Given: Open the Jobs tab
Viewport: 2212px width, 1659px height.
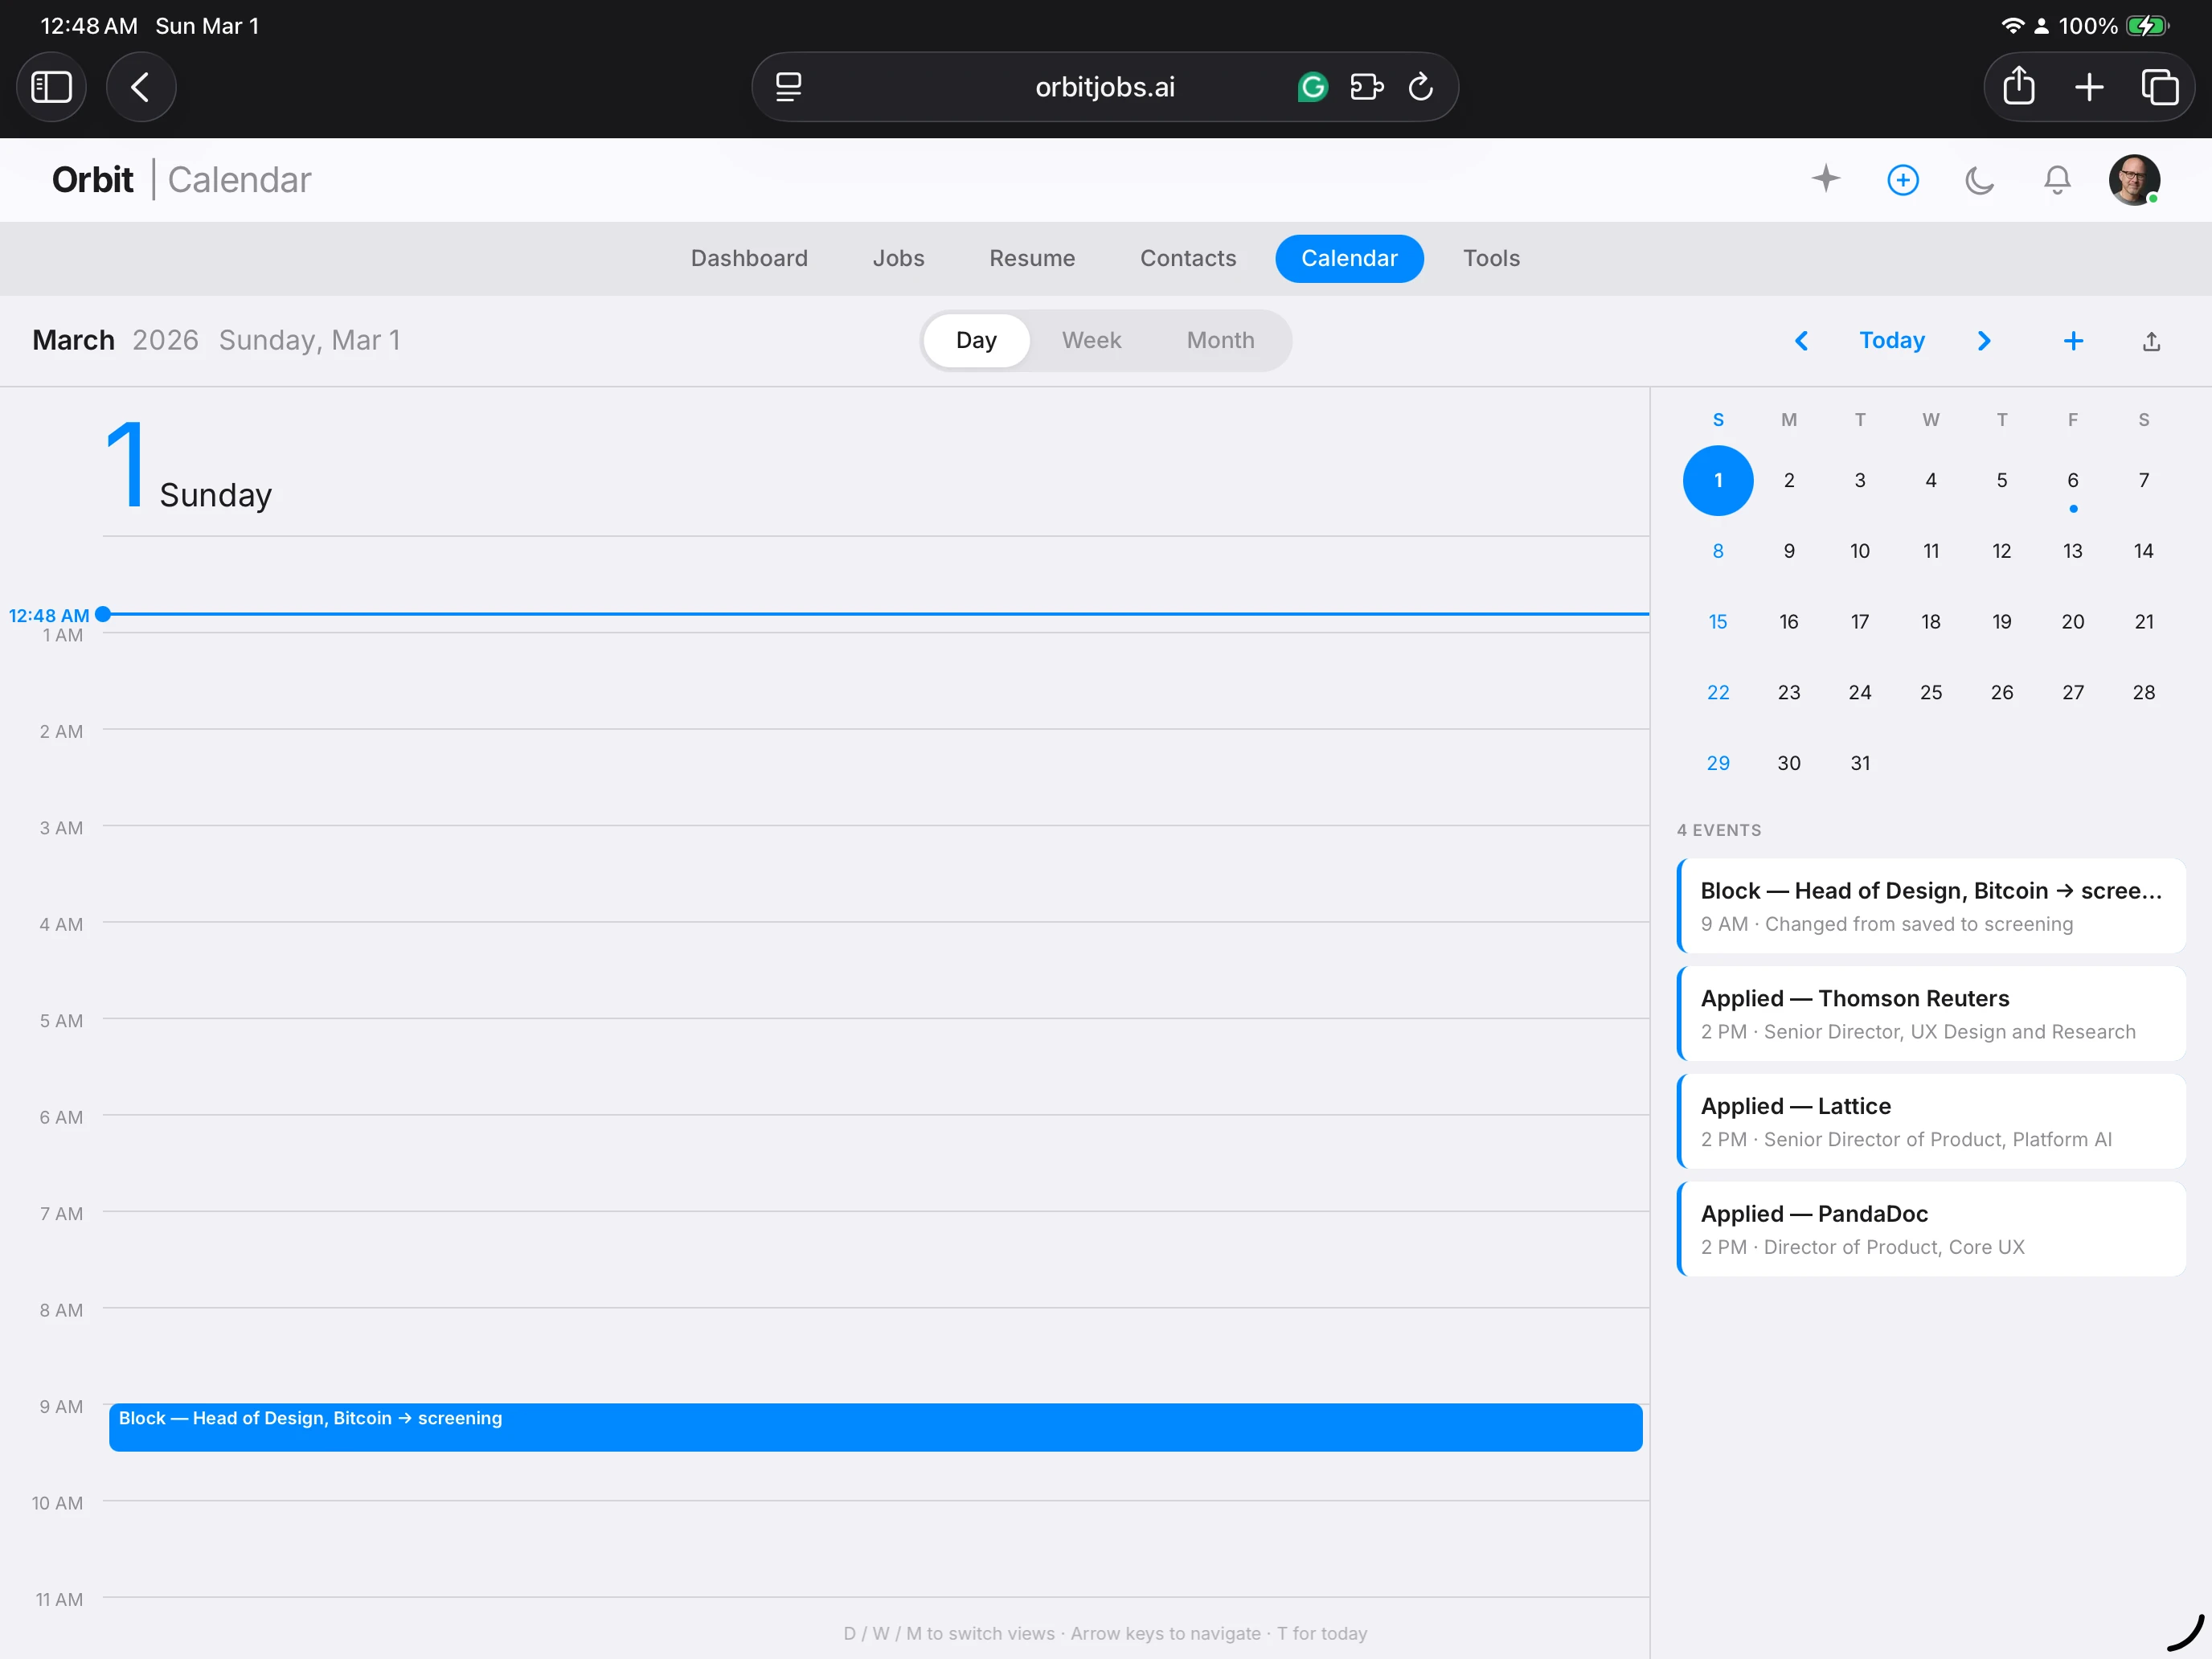Looking at the screenshot, I should click(x=897, y=258).
